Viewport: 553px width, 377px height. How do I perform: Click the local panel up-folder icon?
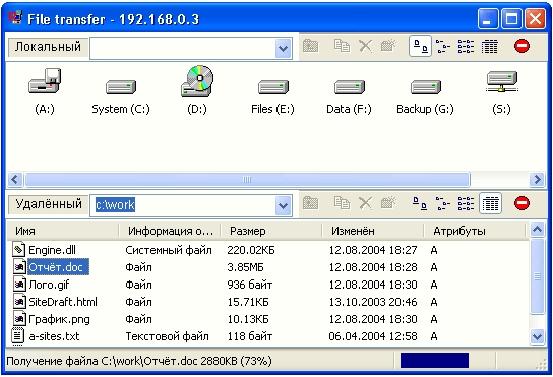(311, 46)
